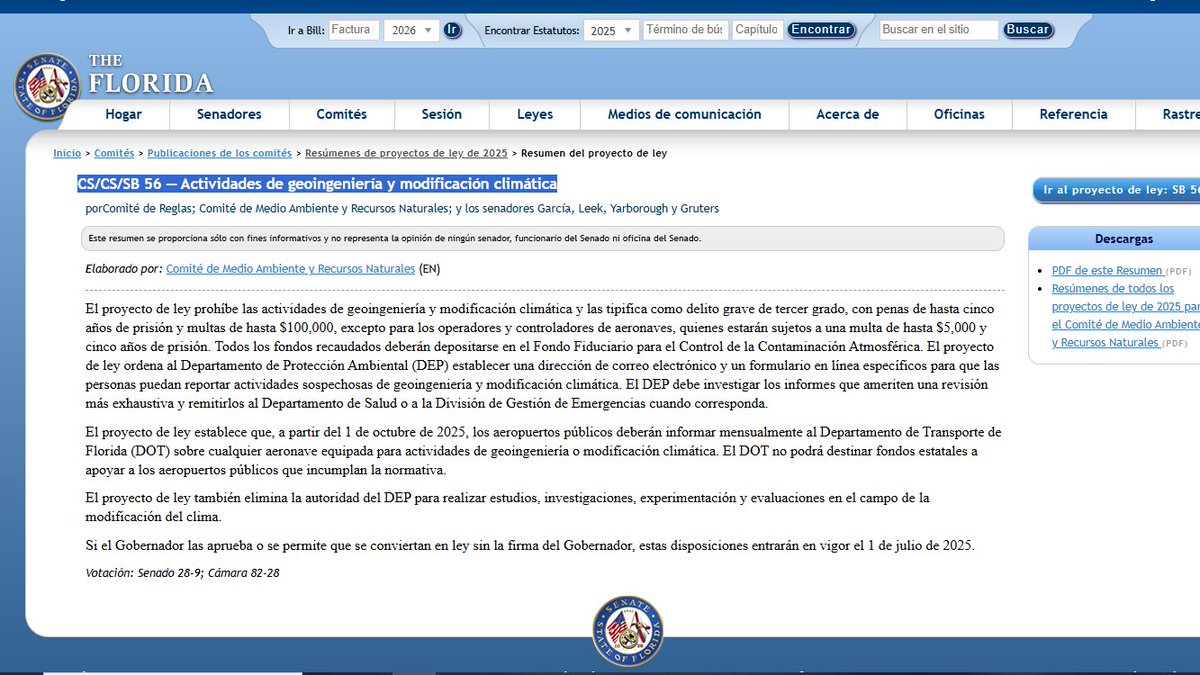The height and width of the screenshot is (675, 1200).
Task: Open the Resúmenes de todos los proyectos de ley link
Action: tap(1125, 316)
